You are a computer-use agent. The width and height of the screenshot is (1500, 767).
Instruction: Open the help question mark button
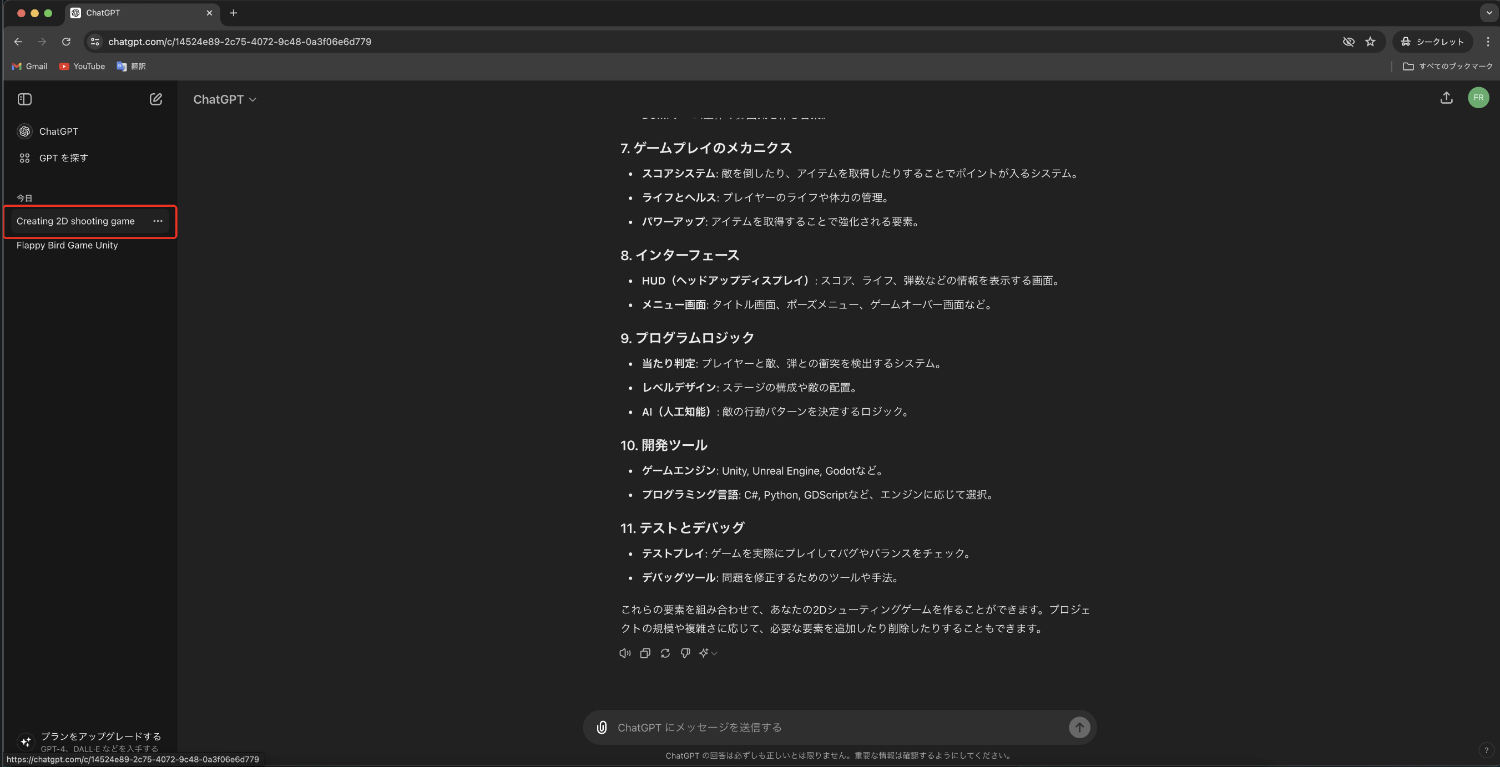click(1485, 750)
